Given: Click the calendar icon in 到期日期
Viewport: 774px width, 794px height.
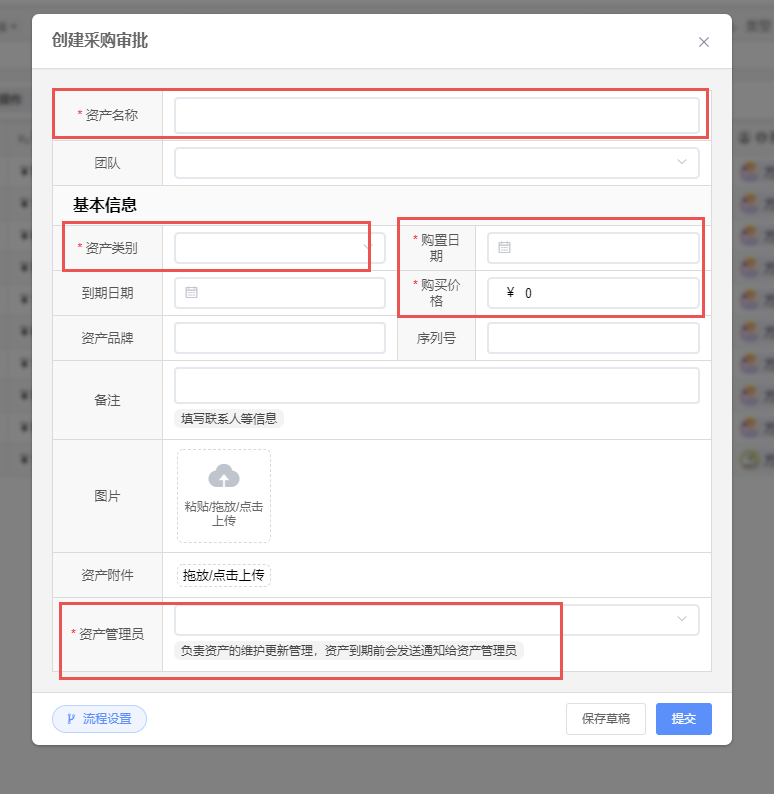Looking at the screenshot, I should pyautogui.click(x=191, y=293).
